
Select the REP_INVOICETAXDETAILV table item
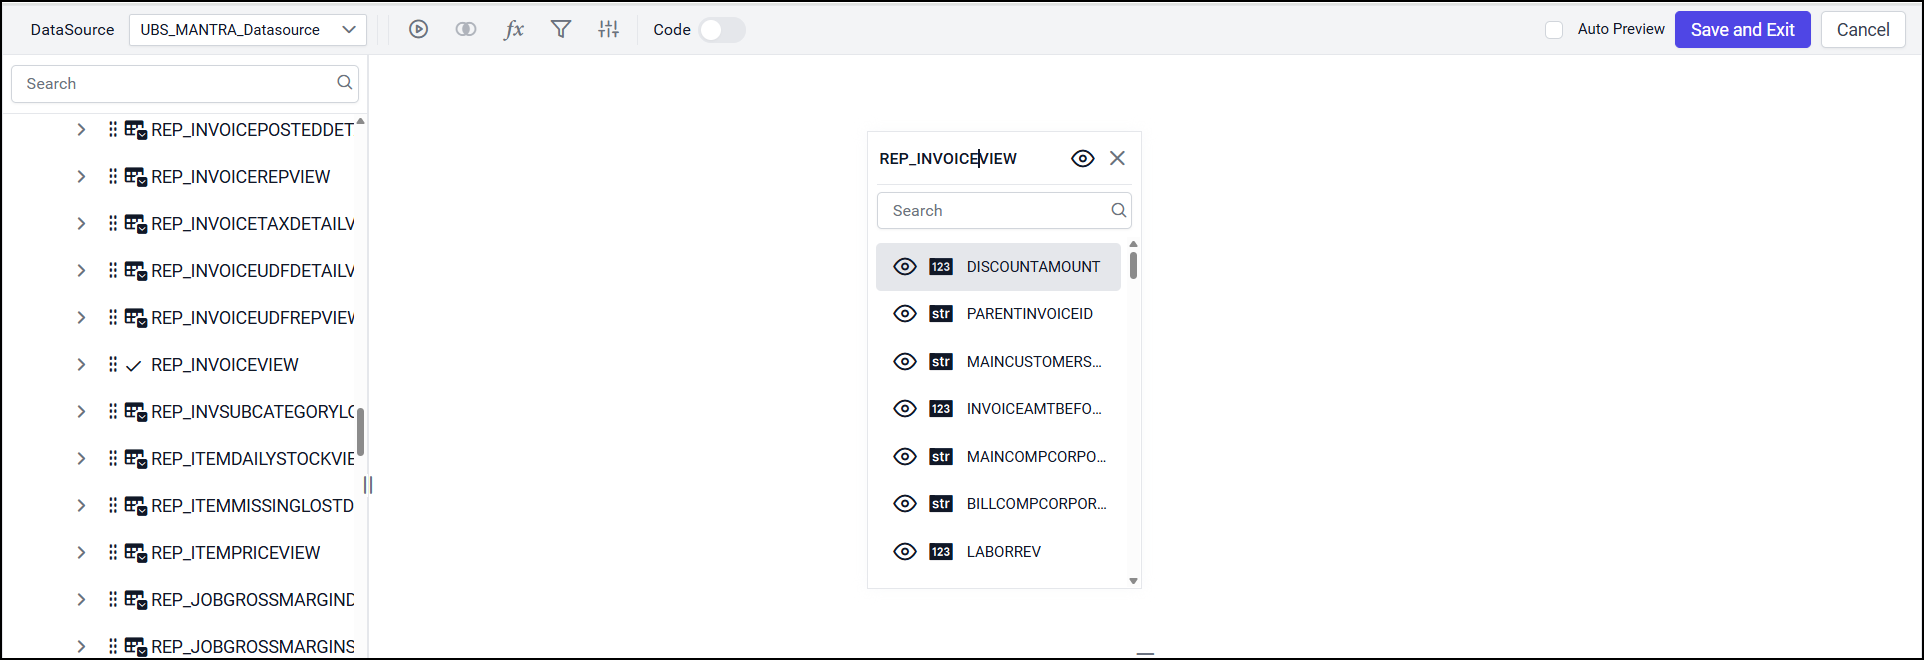click(252, 224)
